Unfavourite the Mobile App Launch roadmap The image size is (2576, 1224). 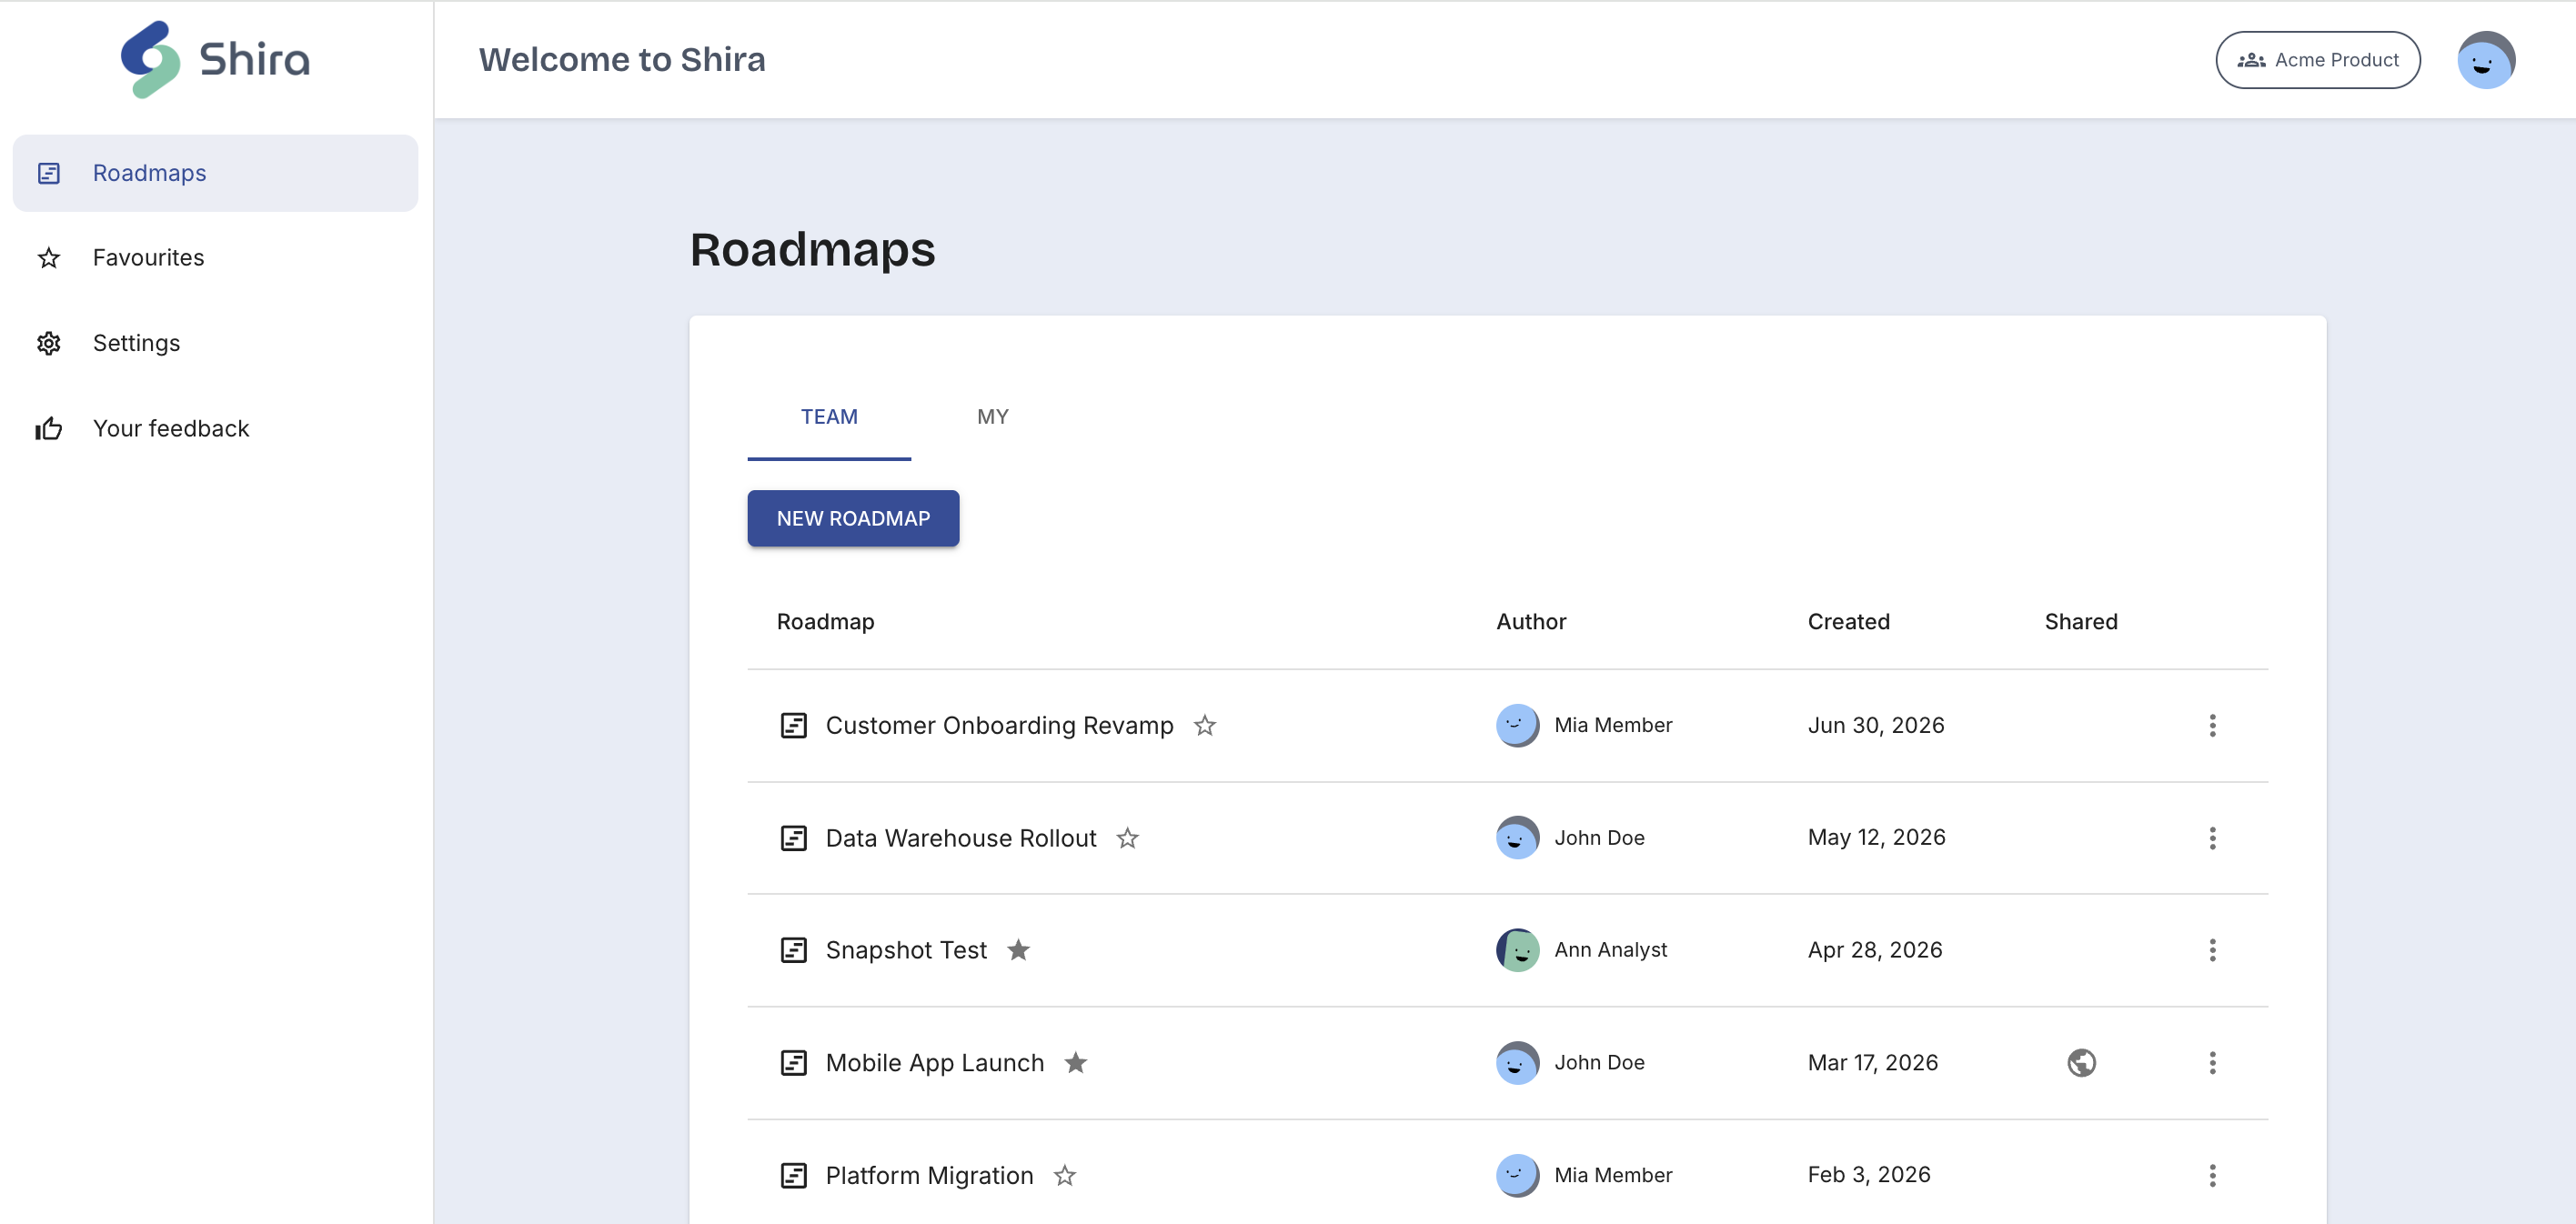[1075, 1063]
